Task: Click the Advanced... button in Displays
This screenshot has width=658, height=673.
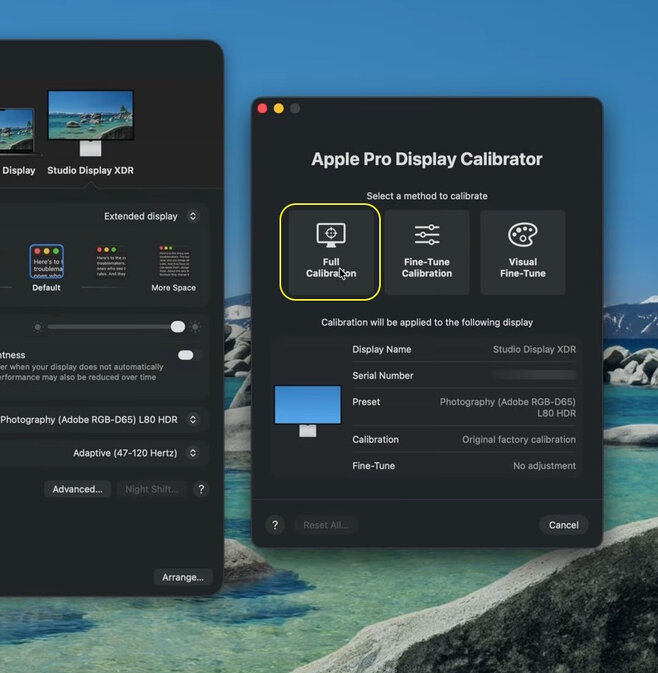Action: click(x=77, y=489)
